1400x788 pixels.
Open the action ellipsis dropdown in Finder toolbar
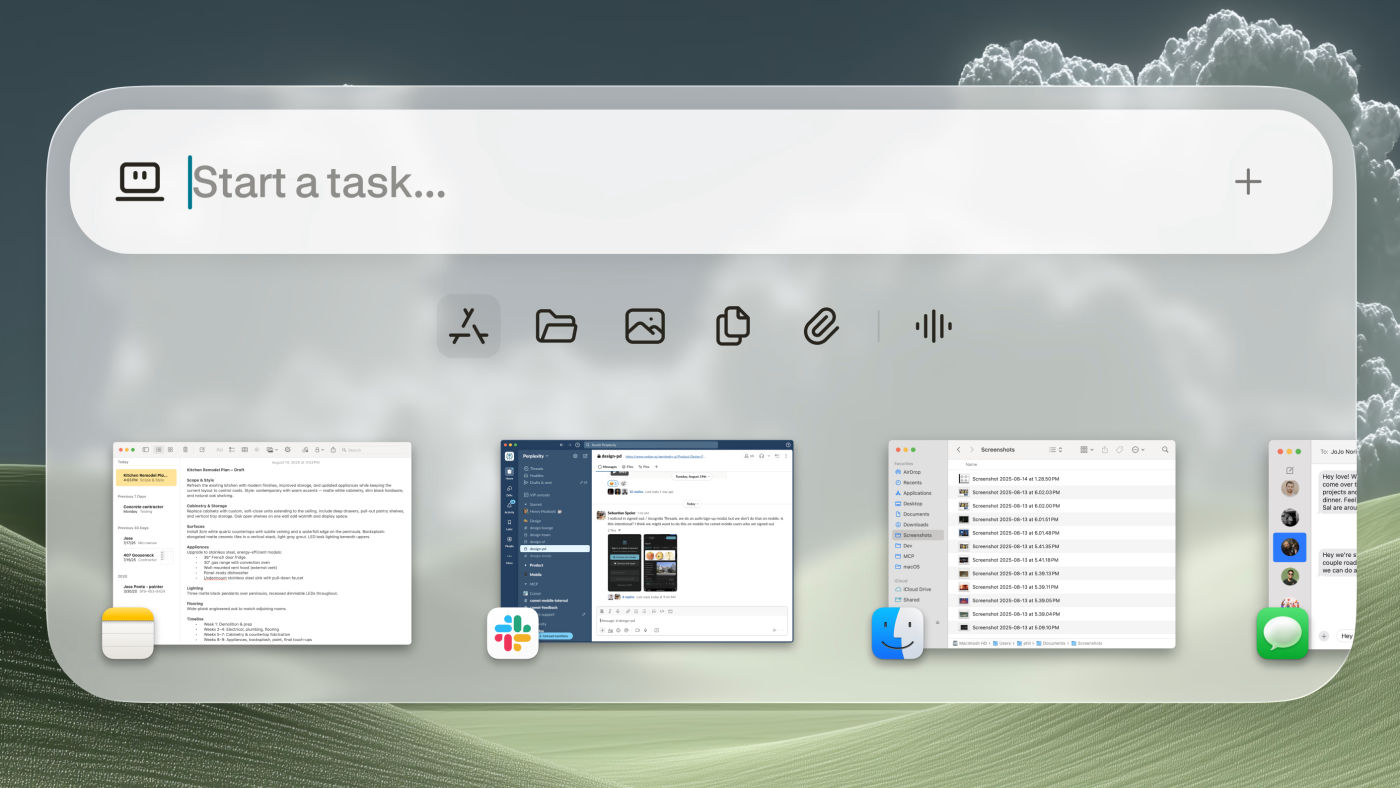click(x=1139, y=450)
